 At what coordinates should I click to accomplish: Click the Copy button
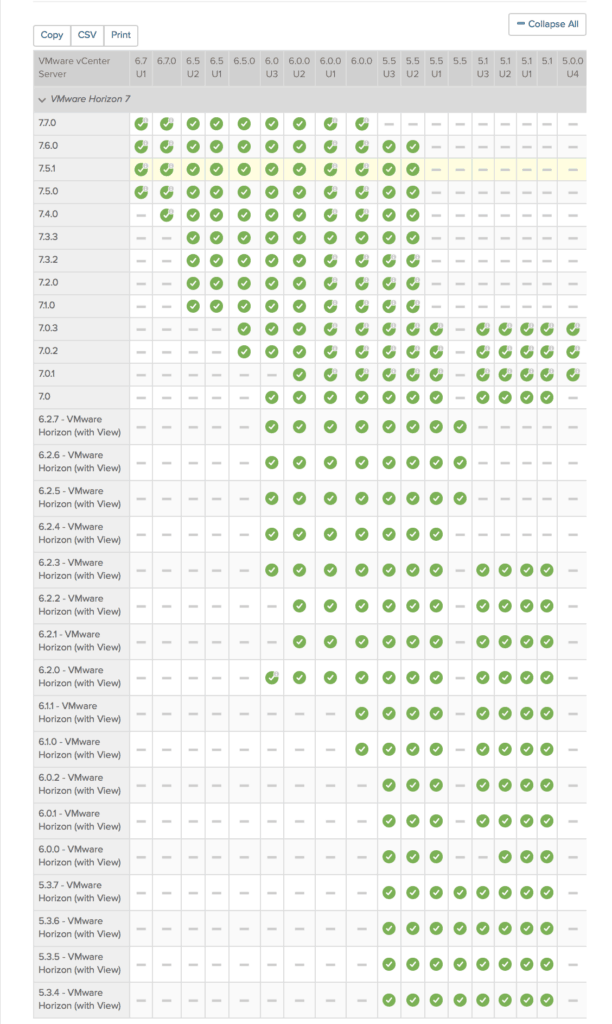[52, 35]
